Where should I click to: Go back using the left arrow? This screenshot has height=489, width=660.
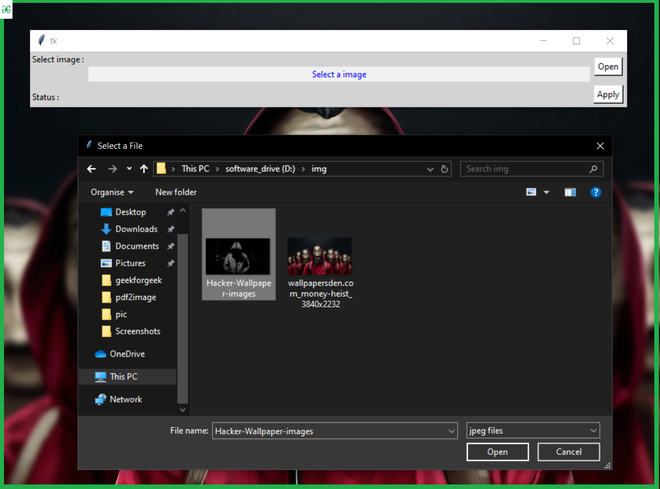[91, 169]
